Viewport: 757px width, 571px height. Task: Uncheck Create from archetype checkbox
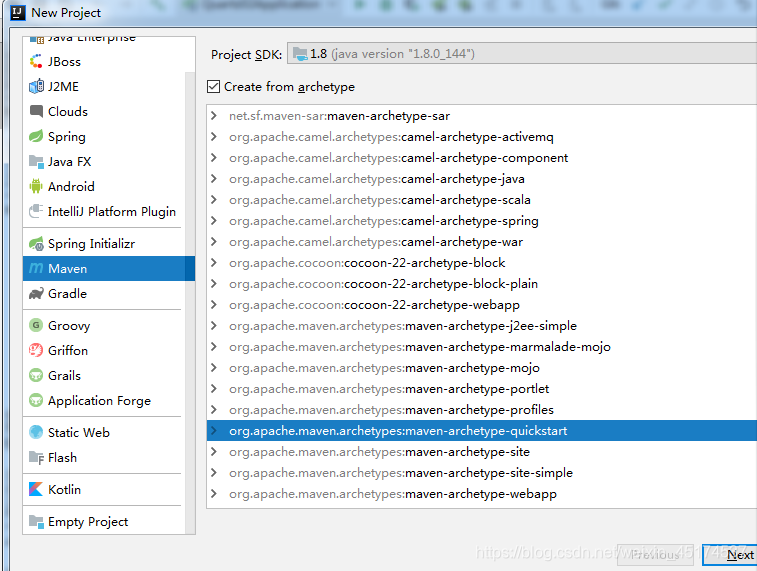(x=213, y=86)
